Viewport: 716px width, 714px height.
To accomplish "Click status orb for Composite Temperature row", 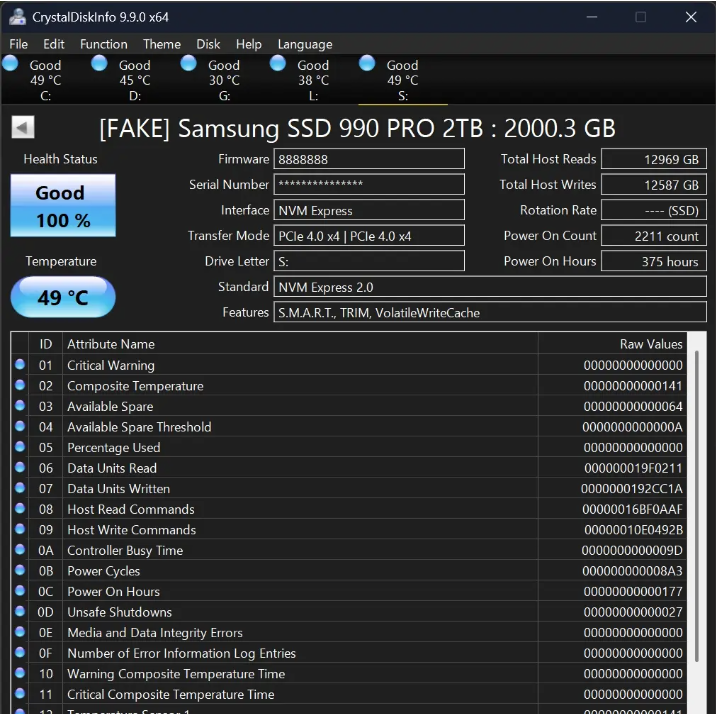I will (20, 385).
